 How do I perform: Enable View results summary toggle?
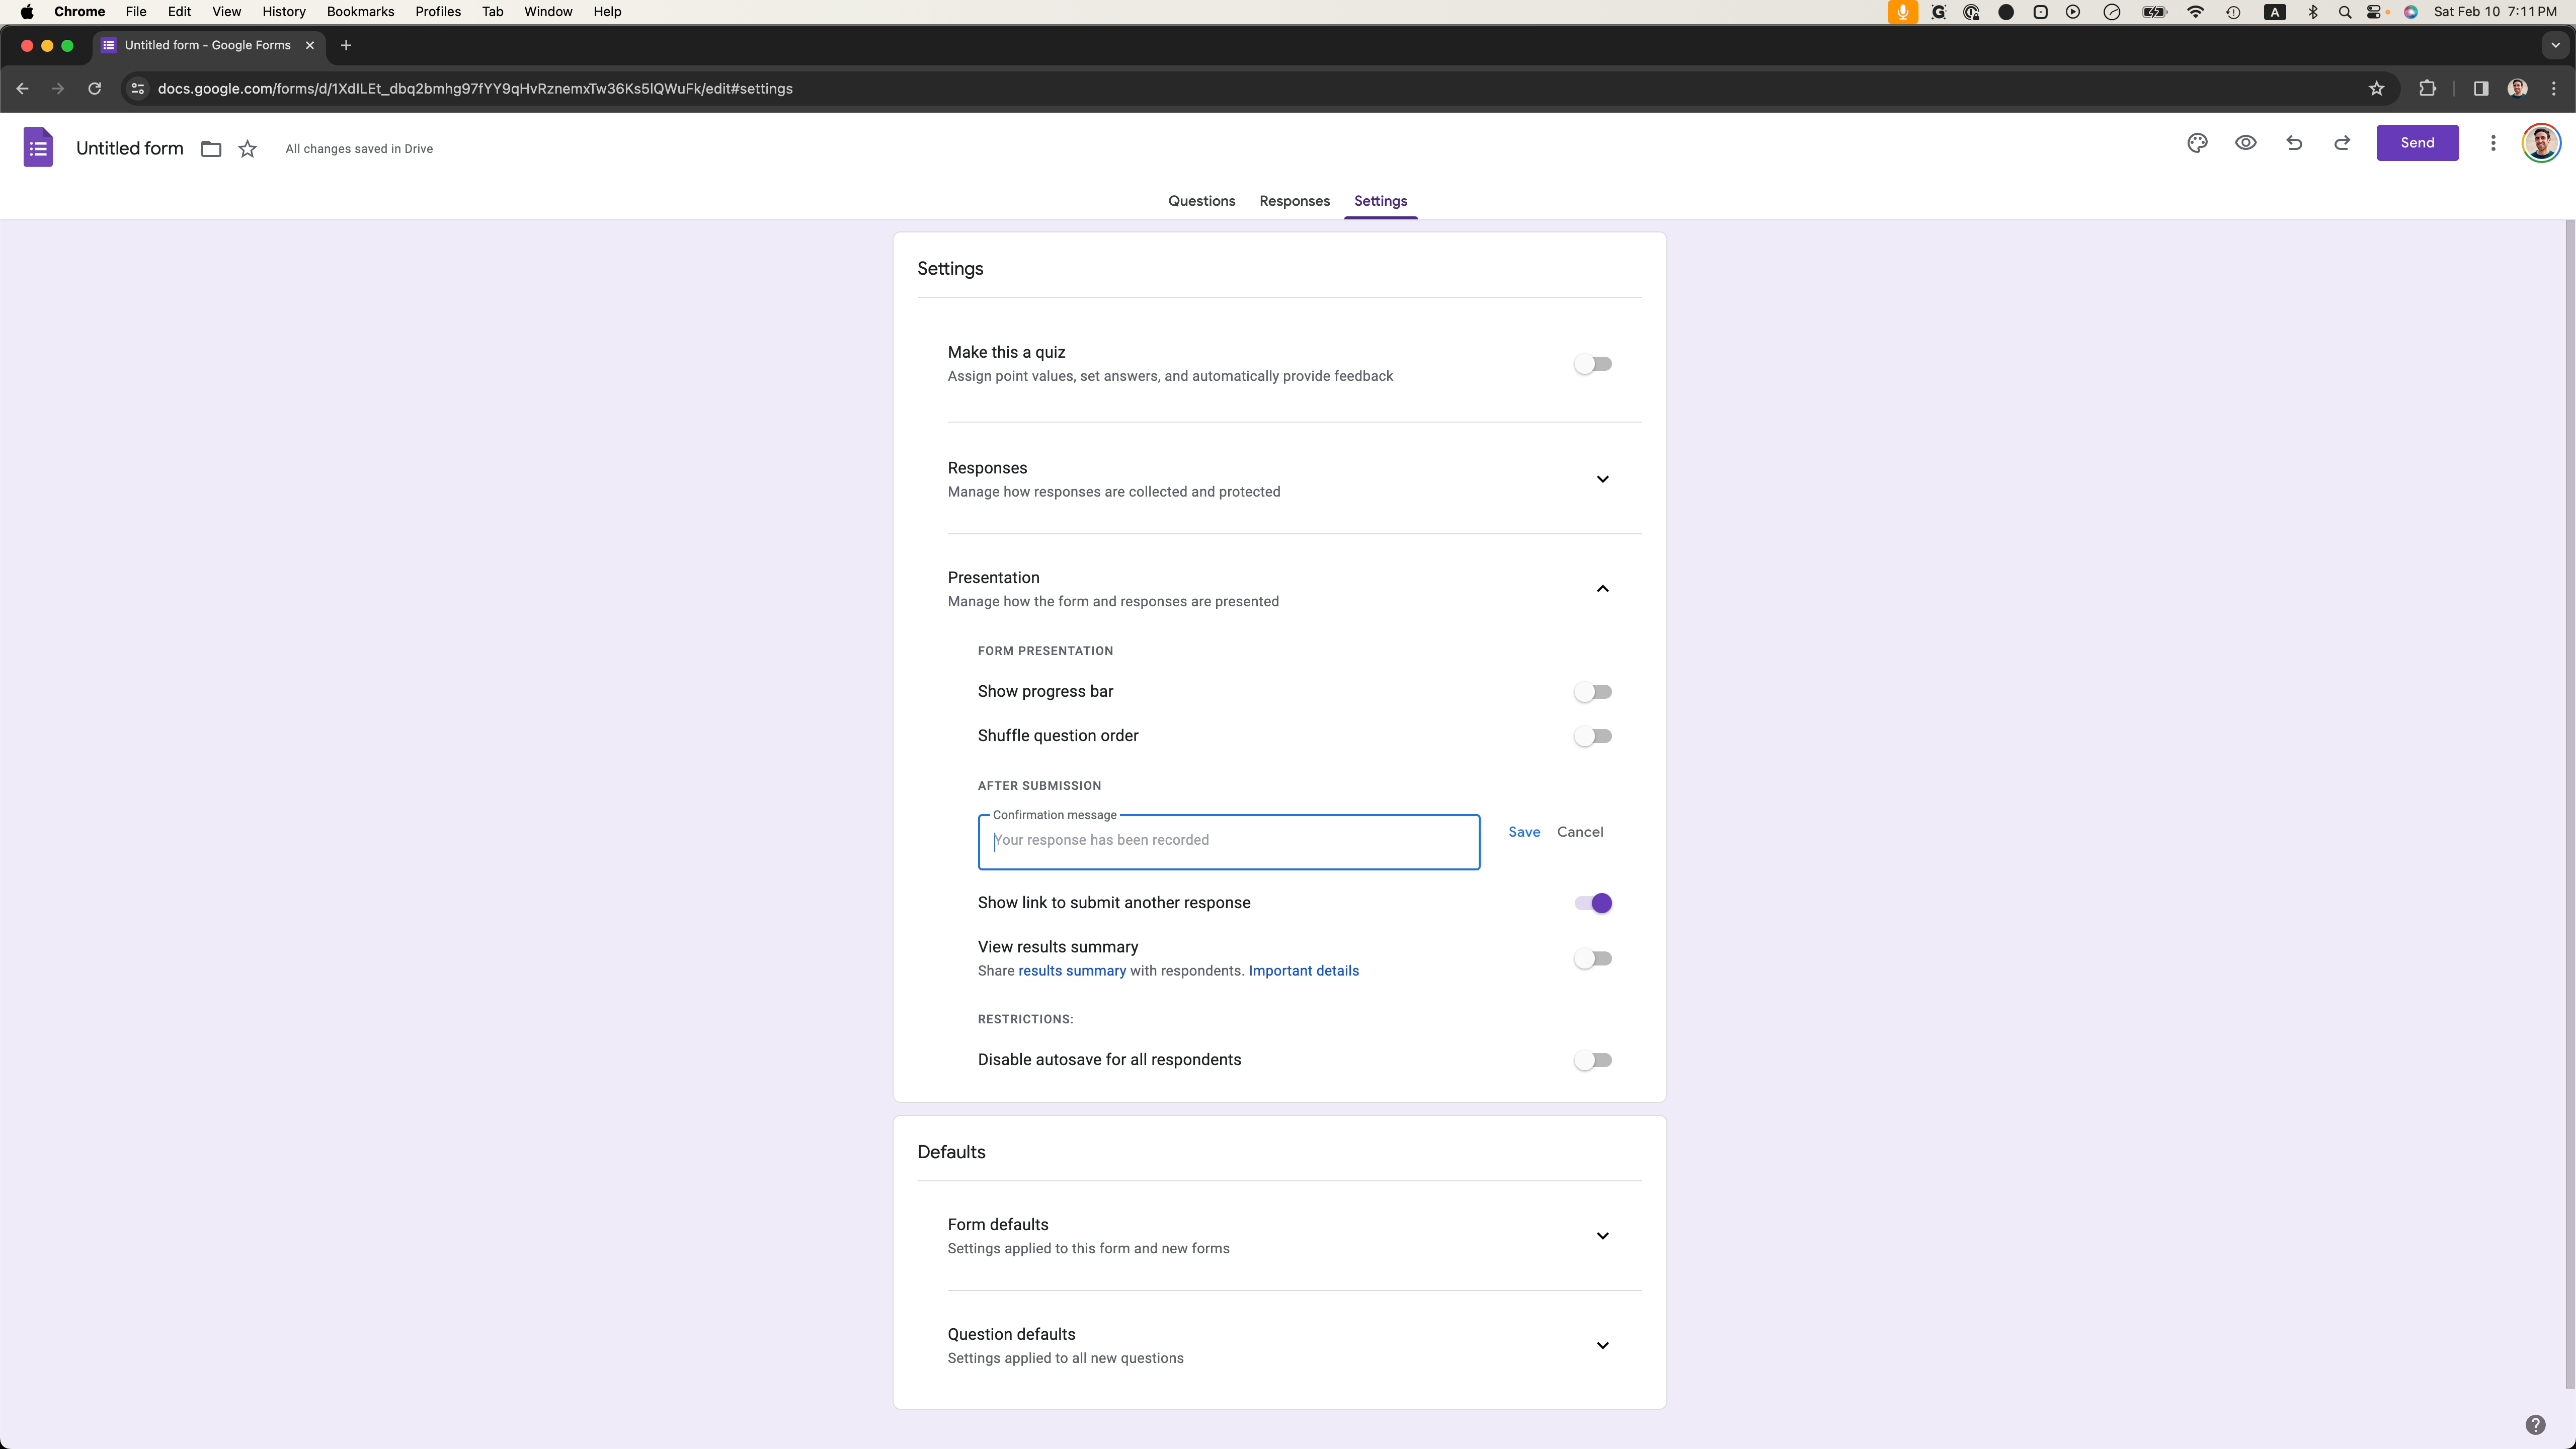tap(1593, 958)
